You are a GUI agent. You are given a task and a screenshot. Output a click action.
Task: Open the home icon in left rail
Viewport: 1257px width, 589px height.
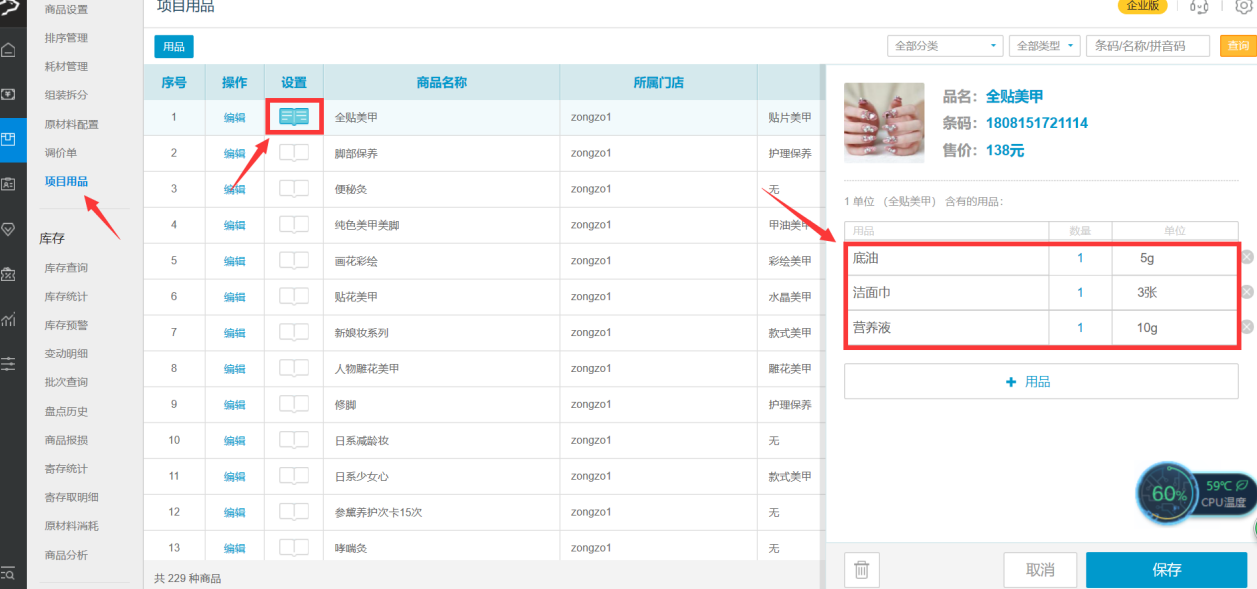point(9,50)
